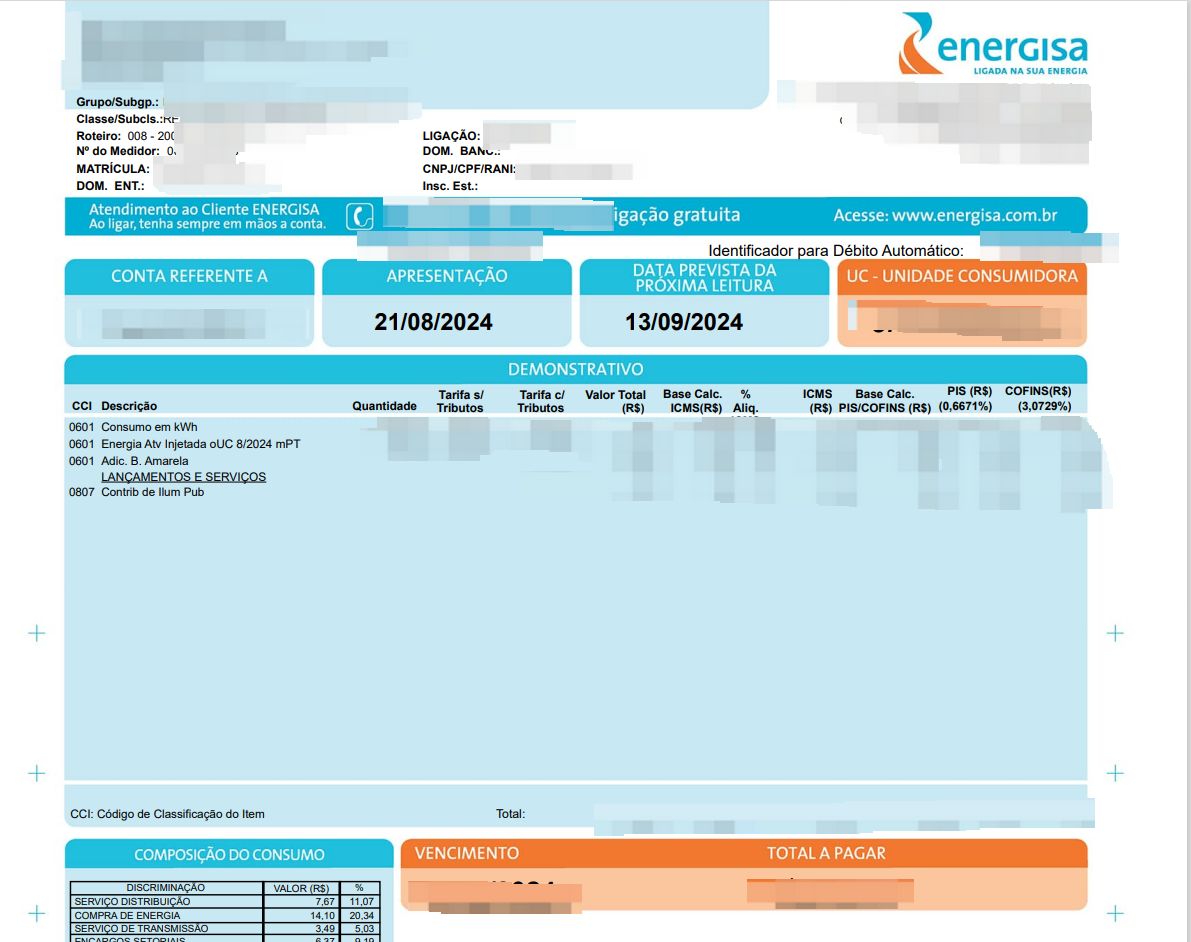Click the 'MATRÍCULA:' label
This screenshot has height=942, width=1191.
click(x=112, y=169)
